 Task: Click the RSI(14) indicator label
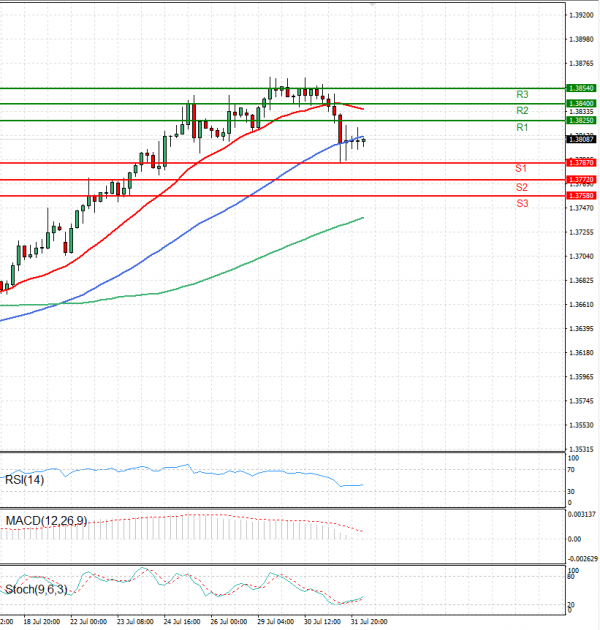(x=25, y=480)
